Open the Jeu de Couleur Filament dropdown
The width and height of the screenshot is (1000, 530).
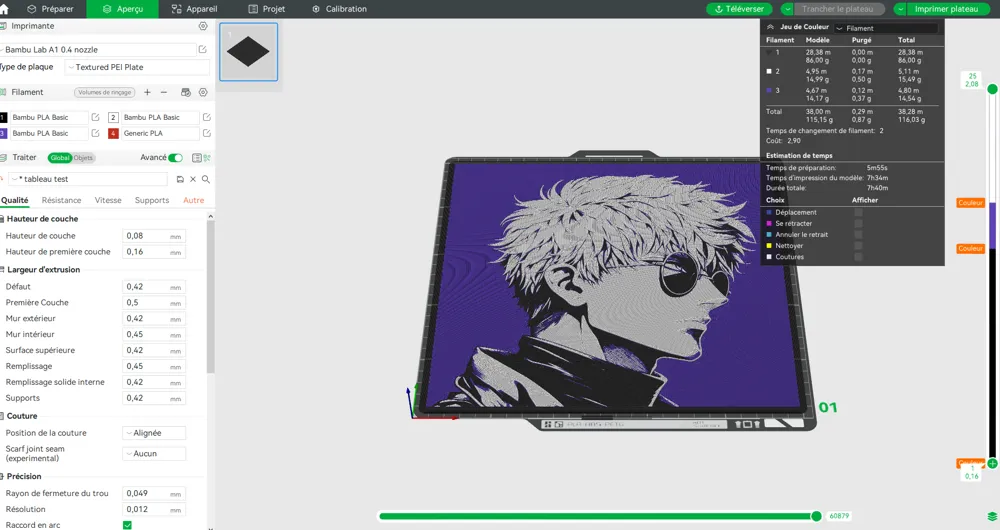[885, 28]
